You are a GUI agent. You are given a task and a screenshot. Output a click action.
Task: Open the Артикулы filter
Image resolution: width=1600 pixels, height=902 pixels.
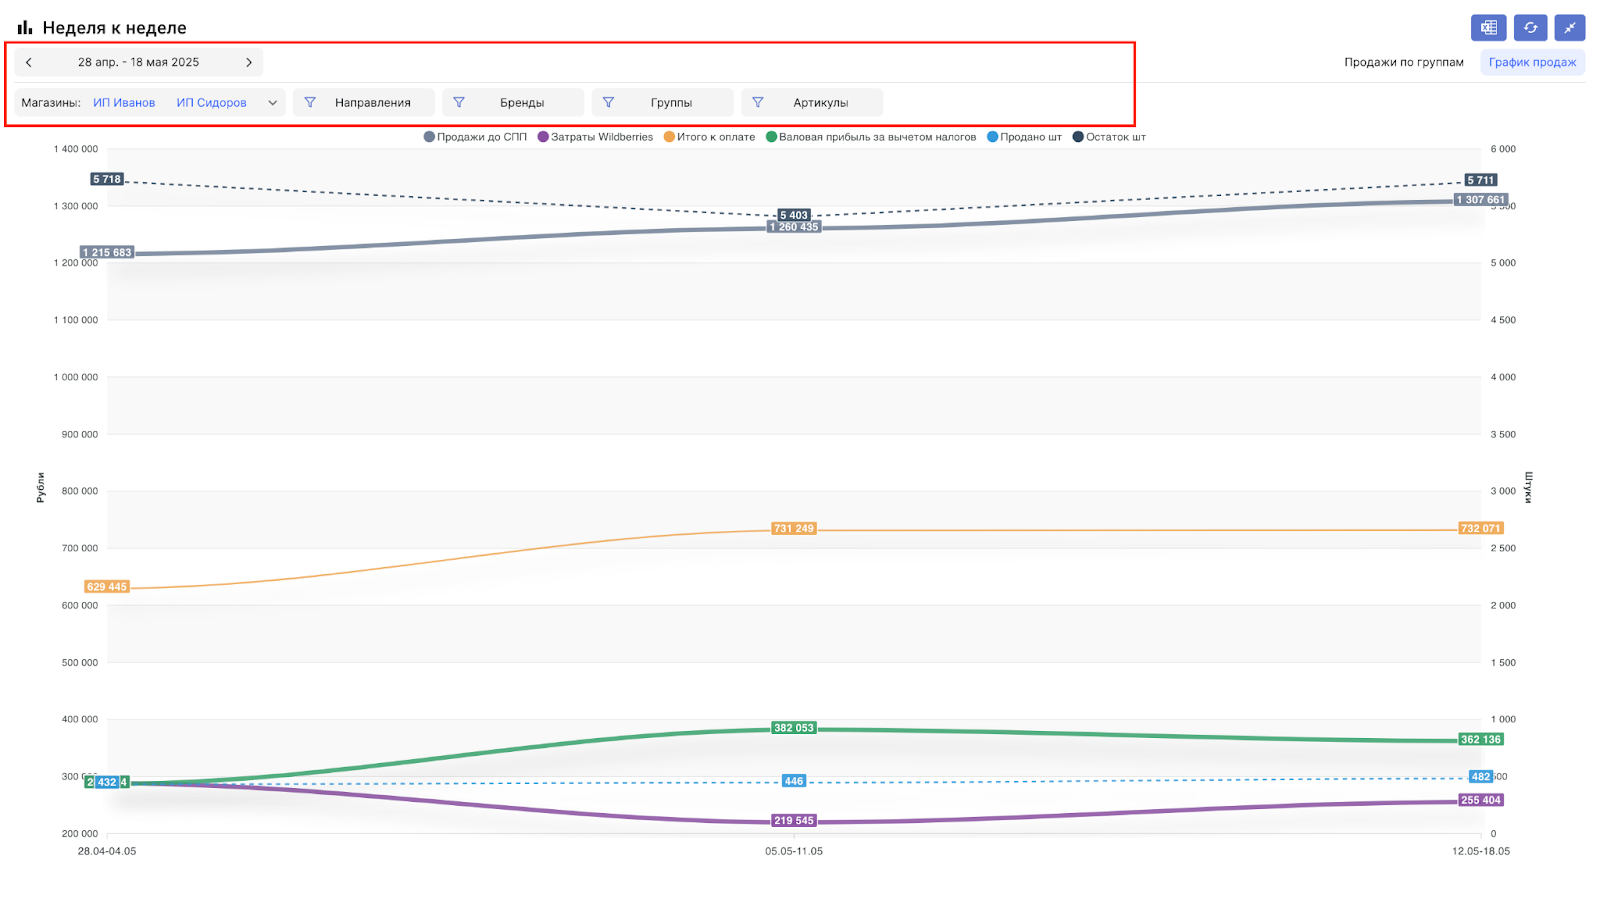pyautogui.click(x=820, y=103)
